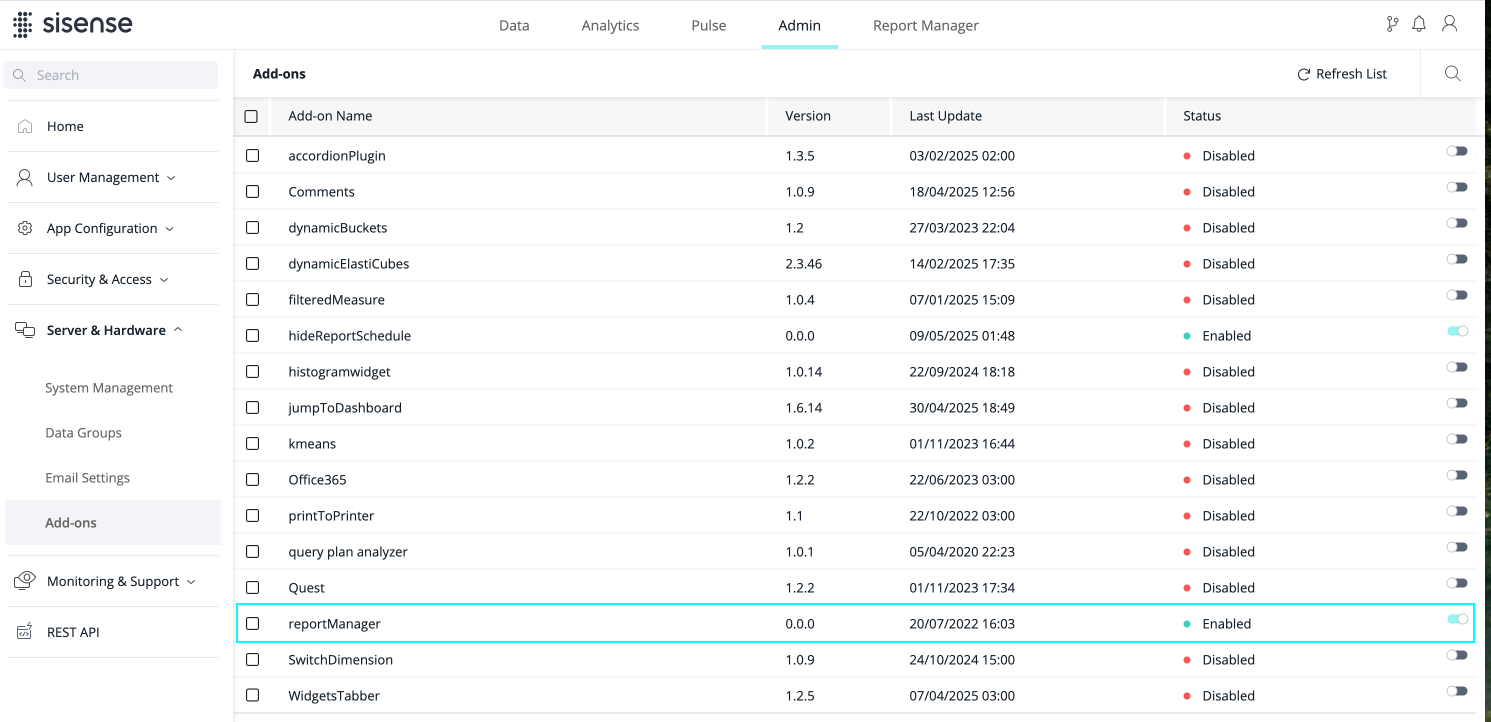Enable the accordionPlugin add-on toggle
This screenshot has height=722, width=1491.
1457,151
